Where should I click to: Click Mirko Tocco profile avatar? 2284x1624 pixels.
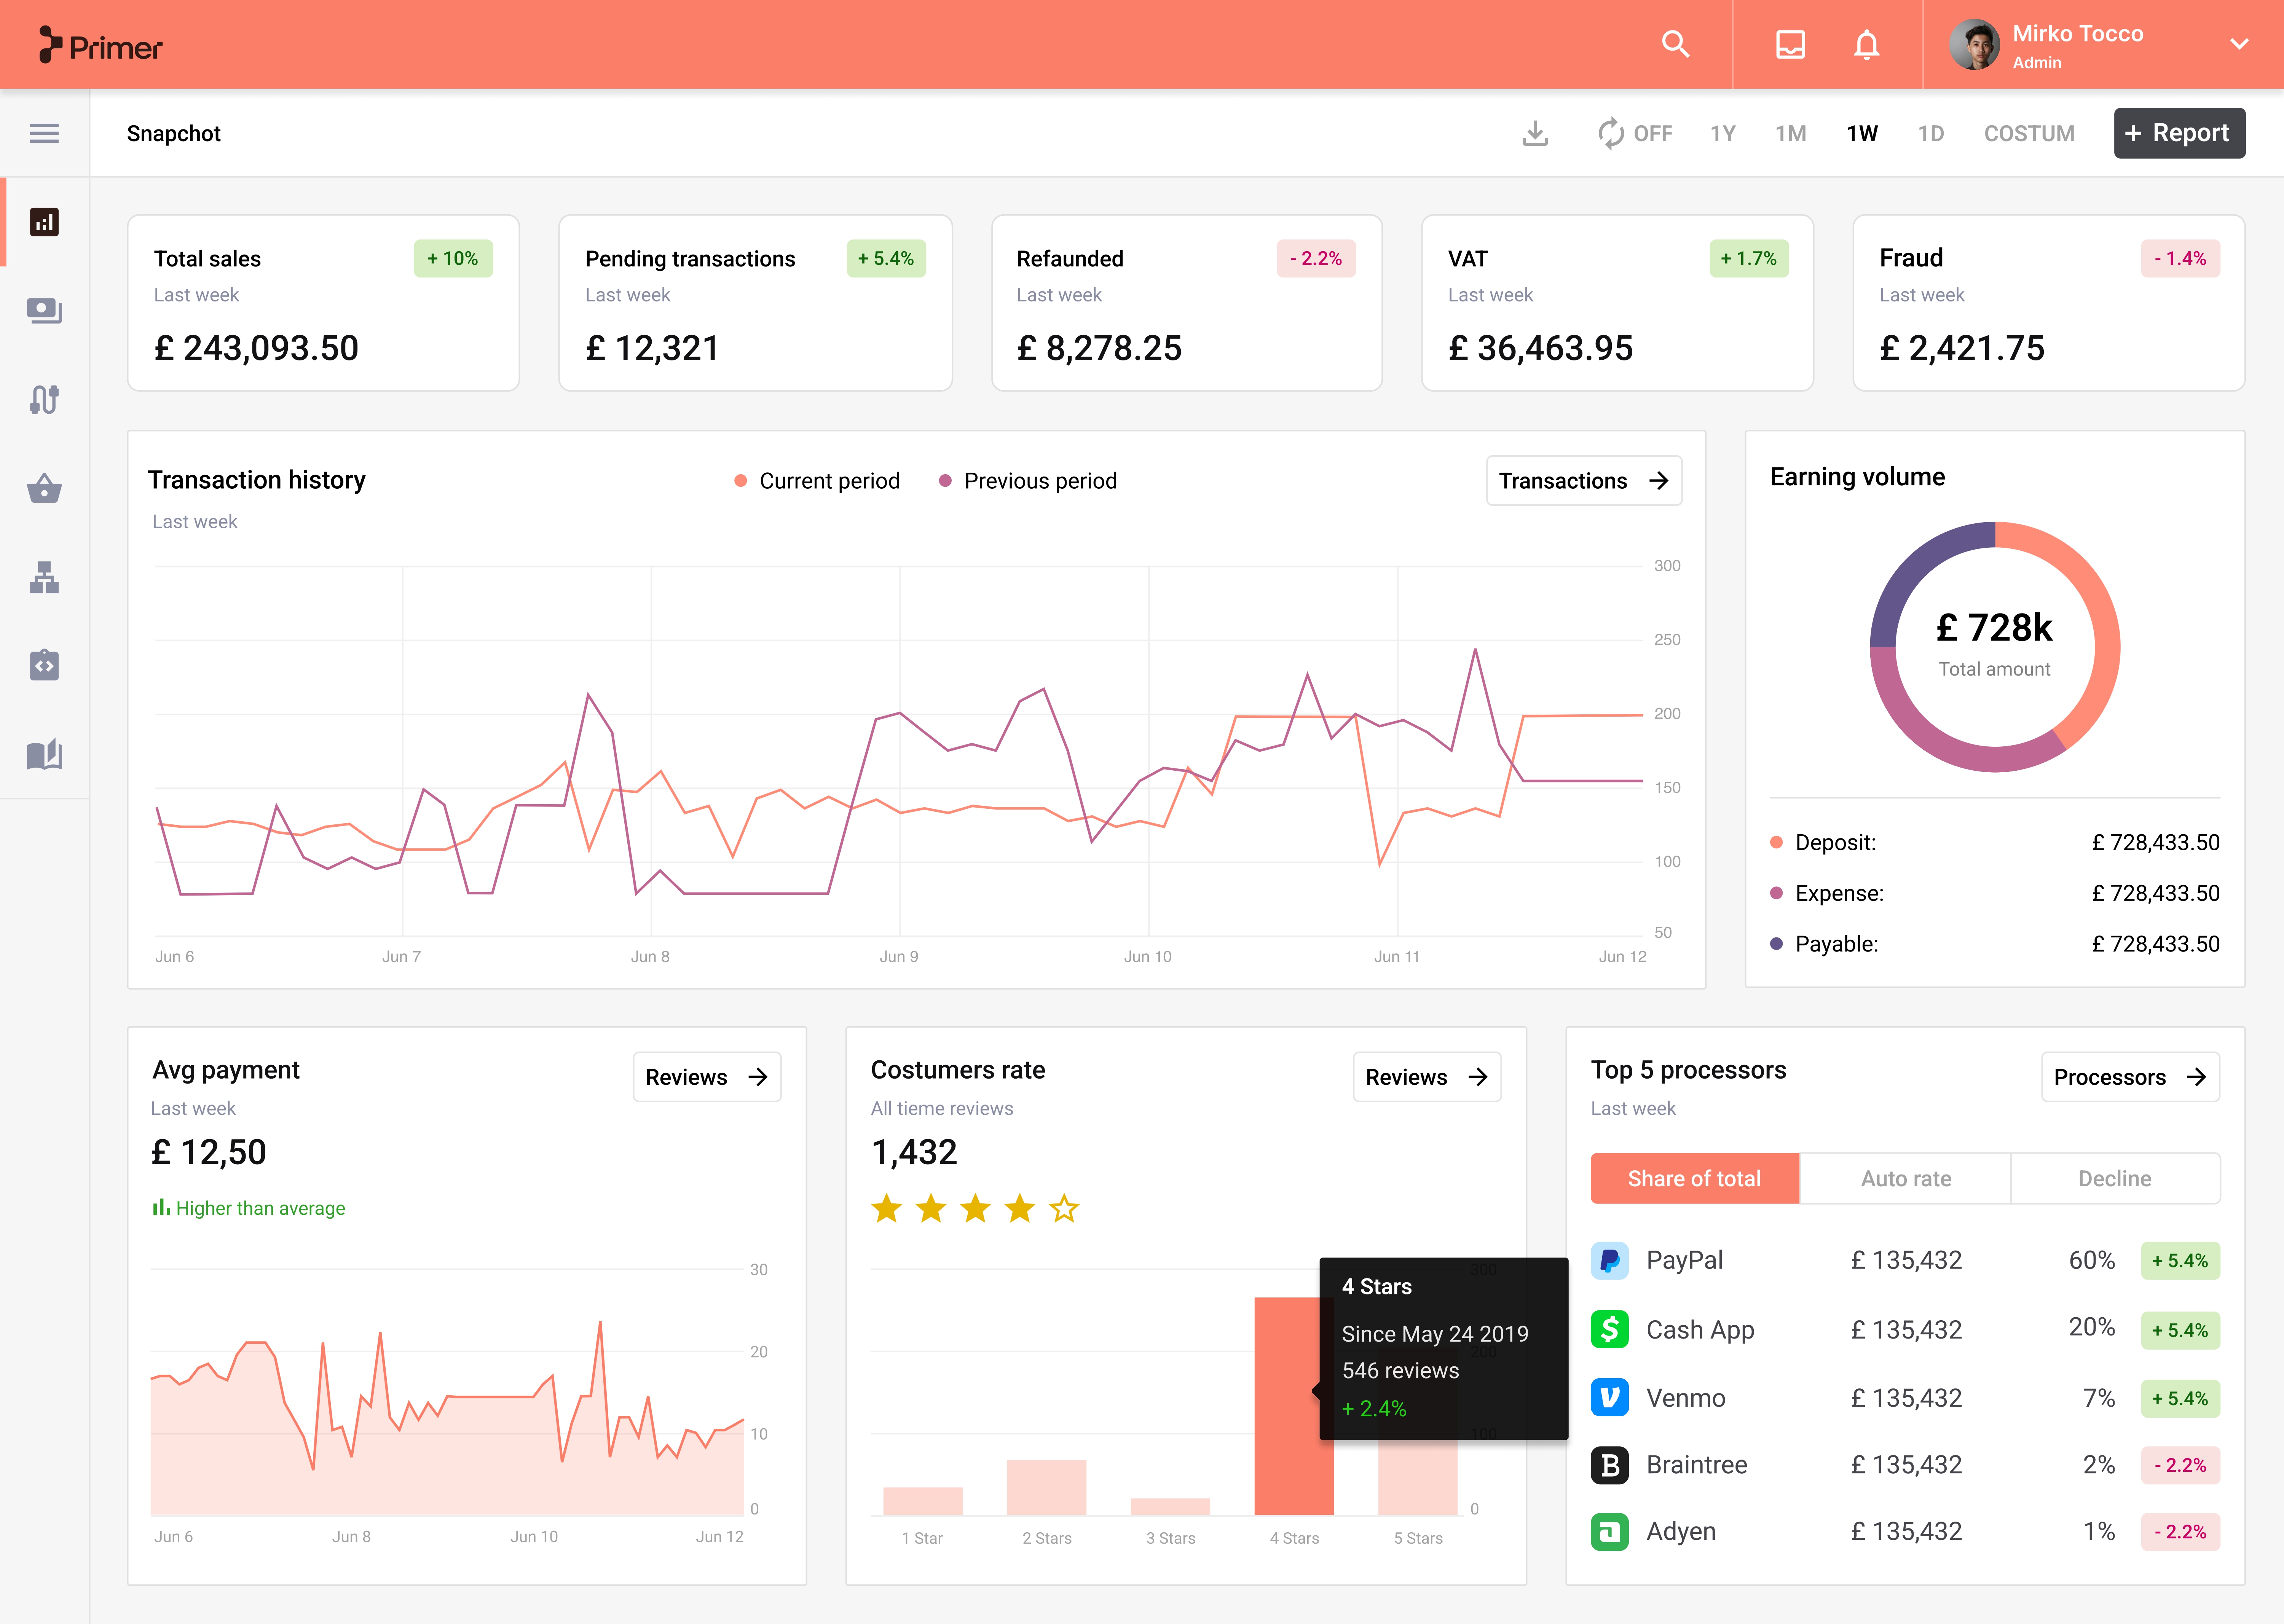(1974, 45)
